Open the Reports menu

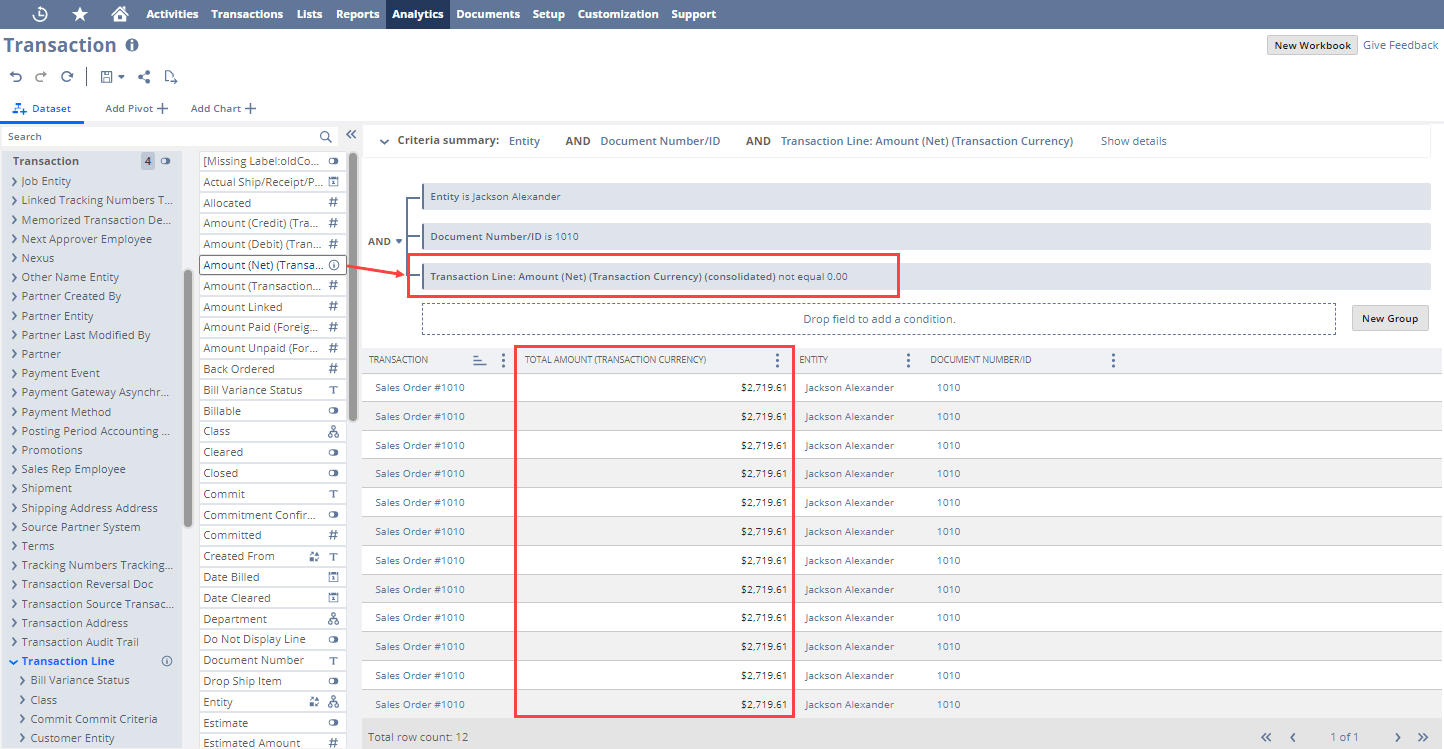[x=357, y=14]
